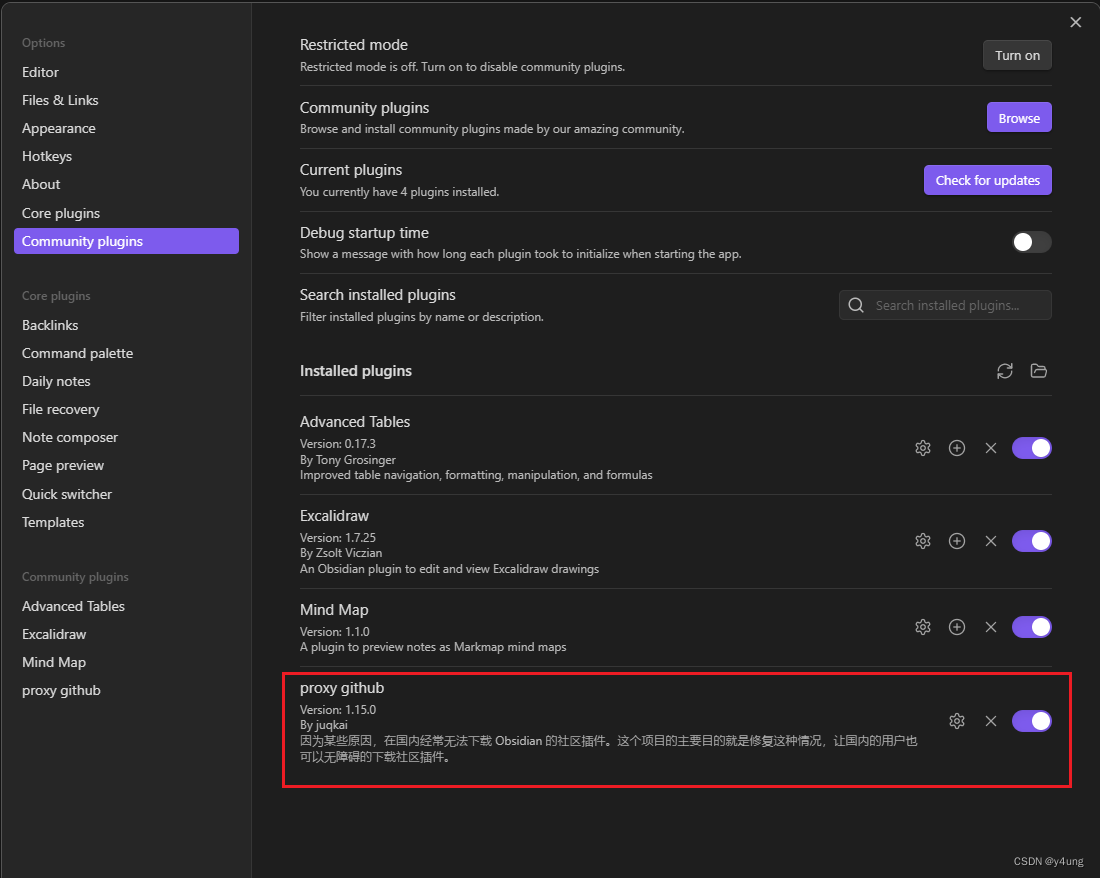Viewport: 1100px width, 878px height.
Task: Add hotkey for Mind Map plugin
Action: (x=957, y=627)
